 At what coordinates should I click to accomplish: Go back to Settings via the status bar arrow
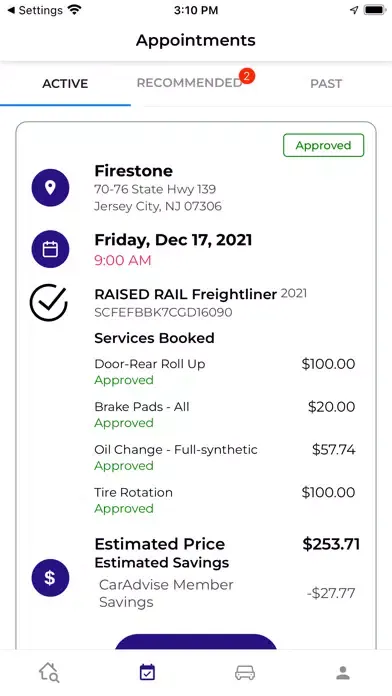point(35,10)
